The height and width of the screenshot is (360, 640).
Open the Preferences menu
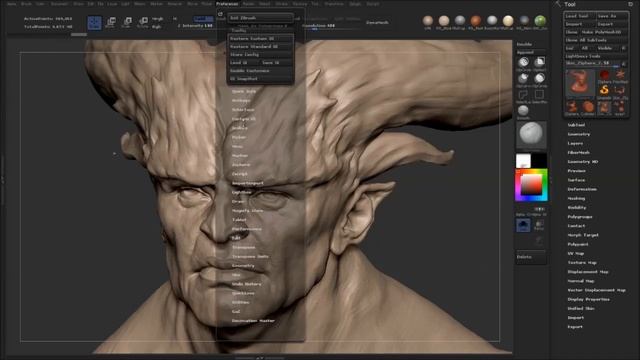(227, 4)
